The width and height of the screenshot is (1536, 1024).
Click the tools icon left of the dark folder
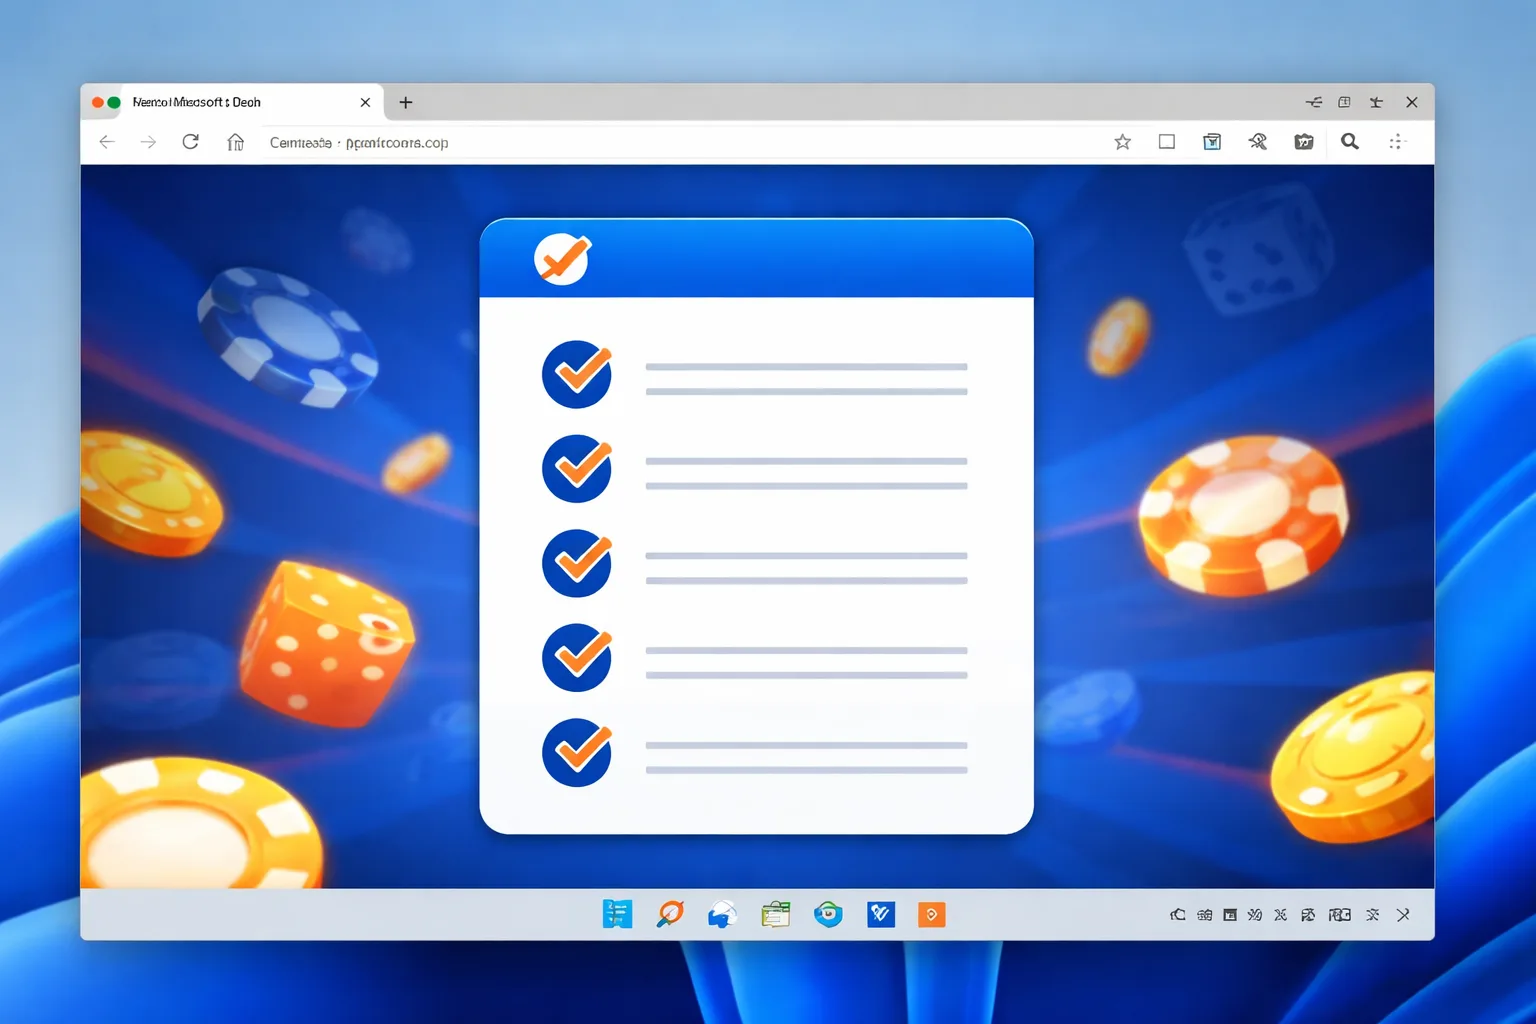point(1258,142)
